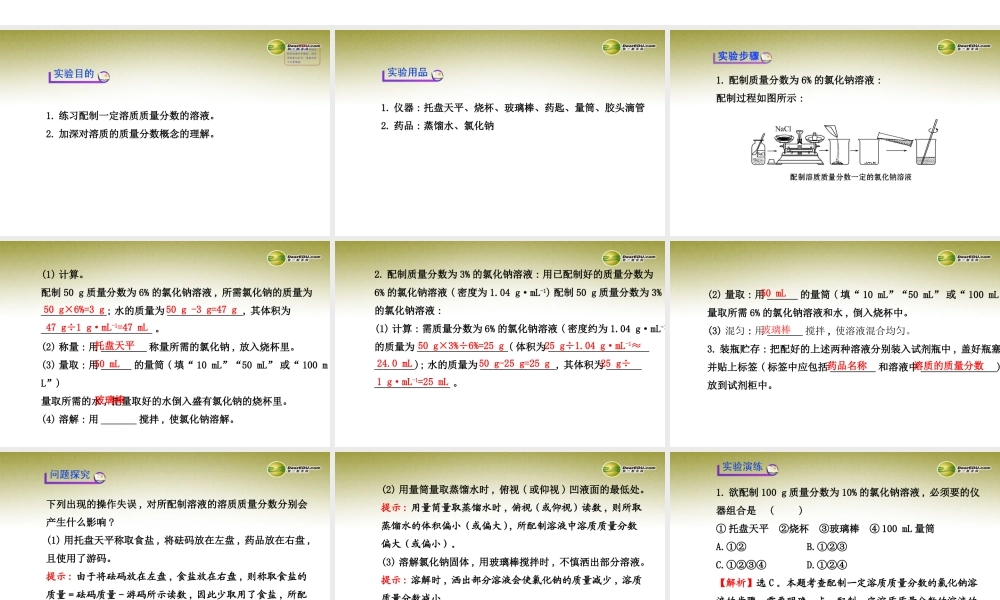1000x600 pixels.
Task: Click option C. ①②③④ on the 实验演练 slide
Action: pos(741,565)
